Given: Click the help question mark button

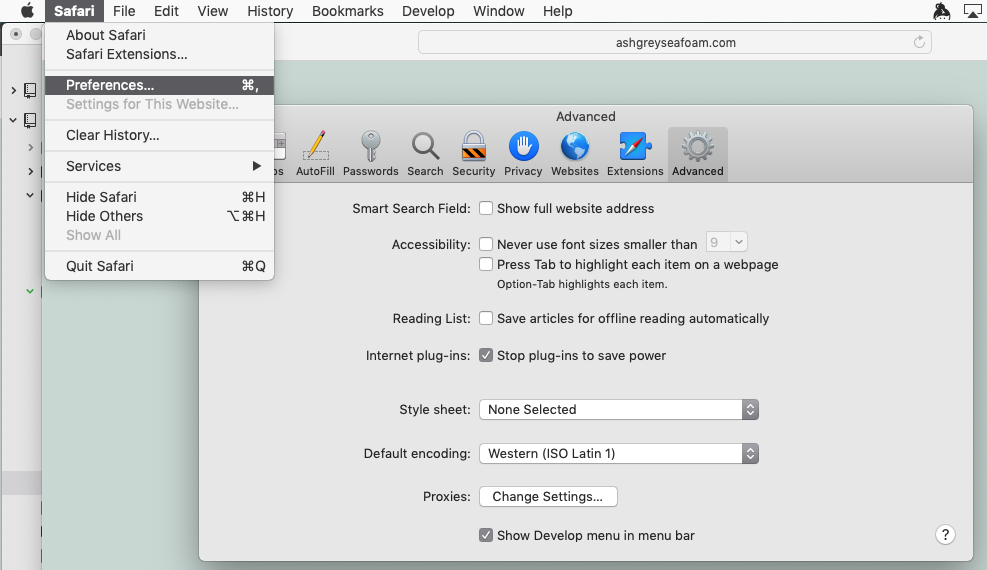Looking at the screenshot, I should pos(945,534).
